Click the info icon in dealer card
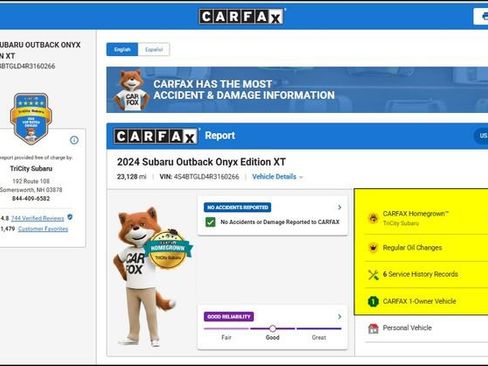Image resolution: width=488 pixels, height=366 pixels. [74, 140]
